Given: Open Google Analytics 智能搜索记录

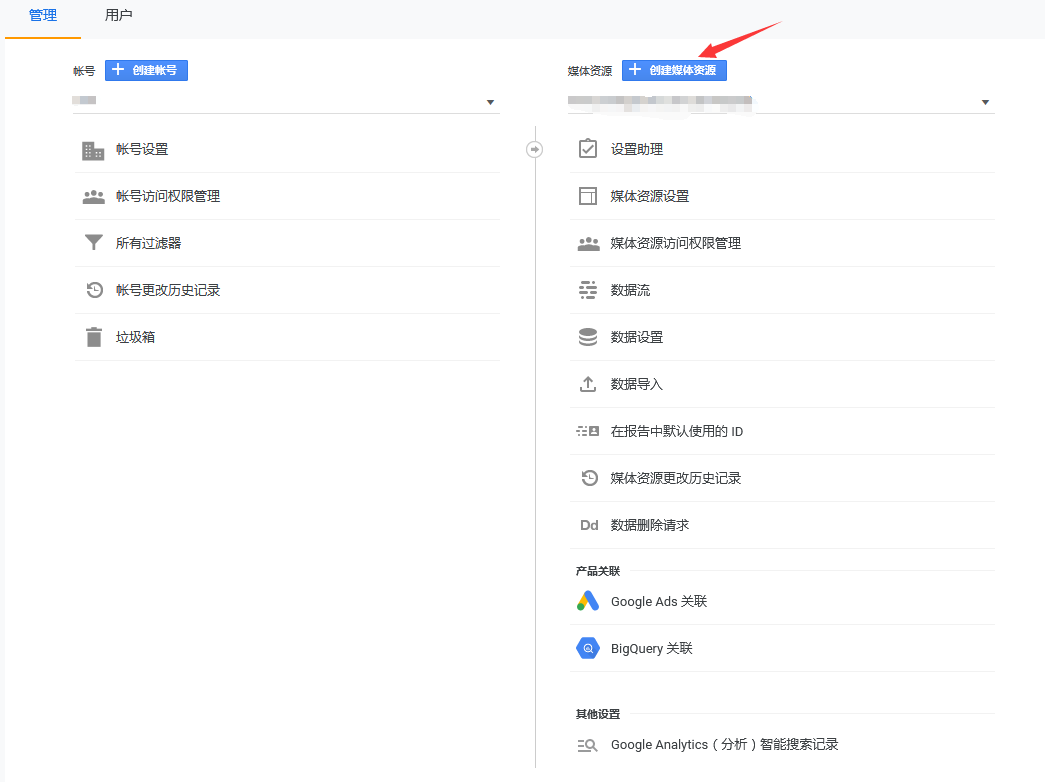Looking at the screenshot, I should pyautogui.click(x=724, y=745).
